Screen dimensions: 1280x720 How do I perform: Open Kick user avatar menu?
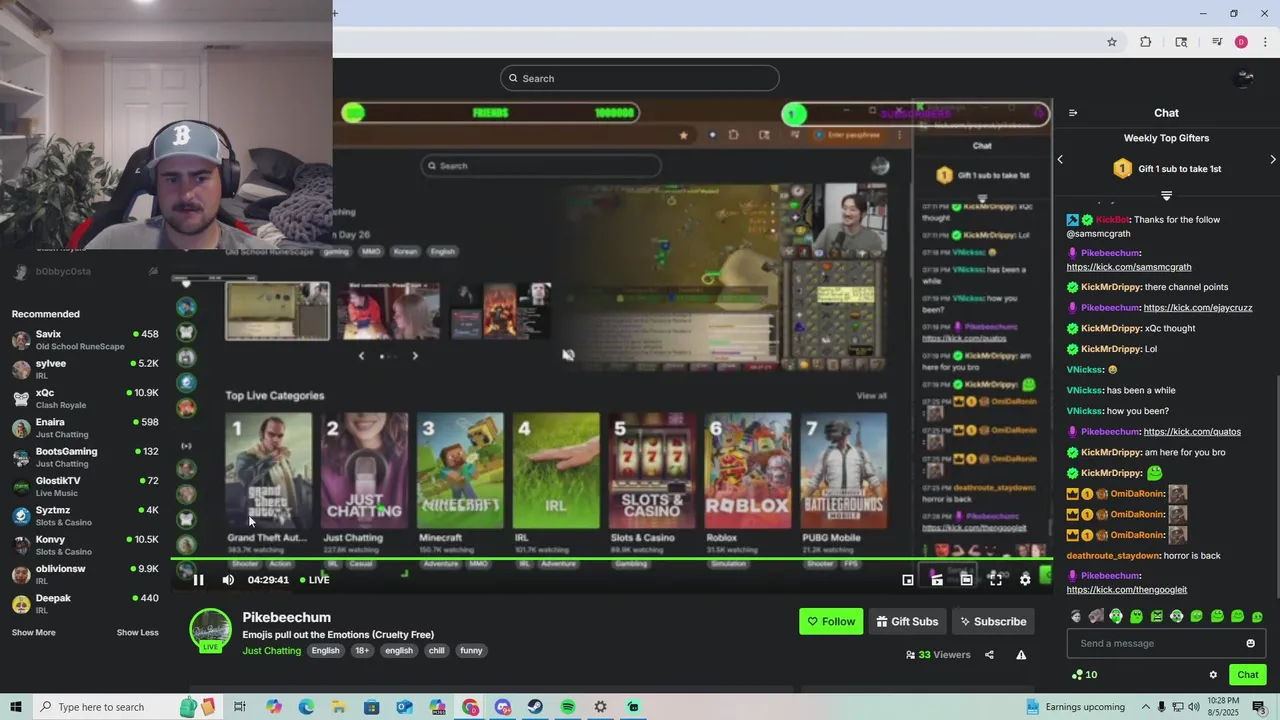point(1245,78)
